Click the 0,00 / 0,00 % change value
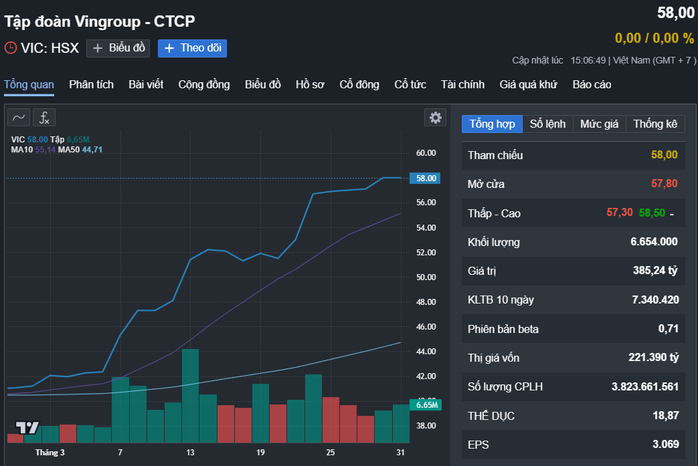The height and width of the screenshot is (466, 698). 654,38
